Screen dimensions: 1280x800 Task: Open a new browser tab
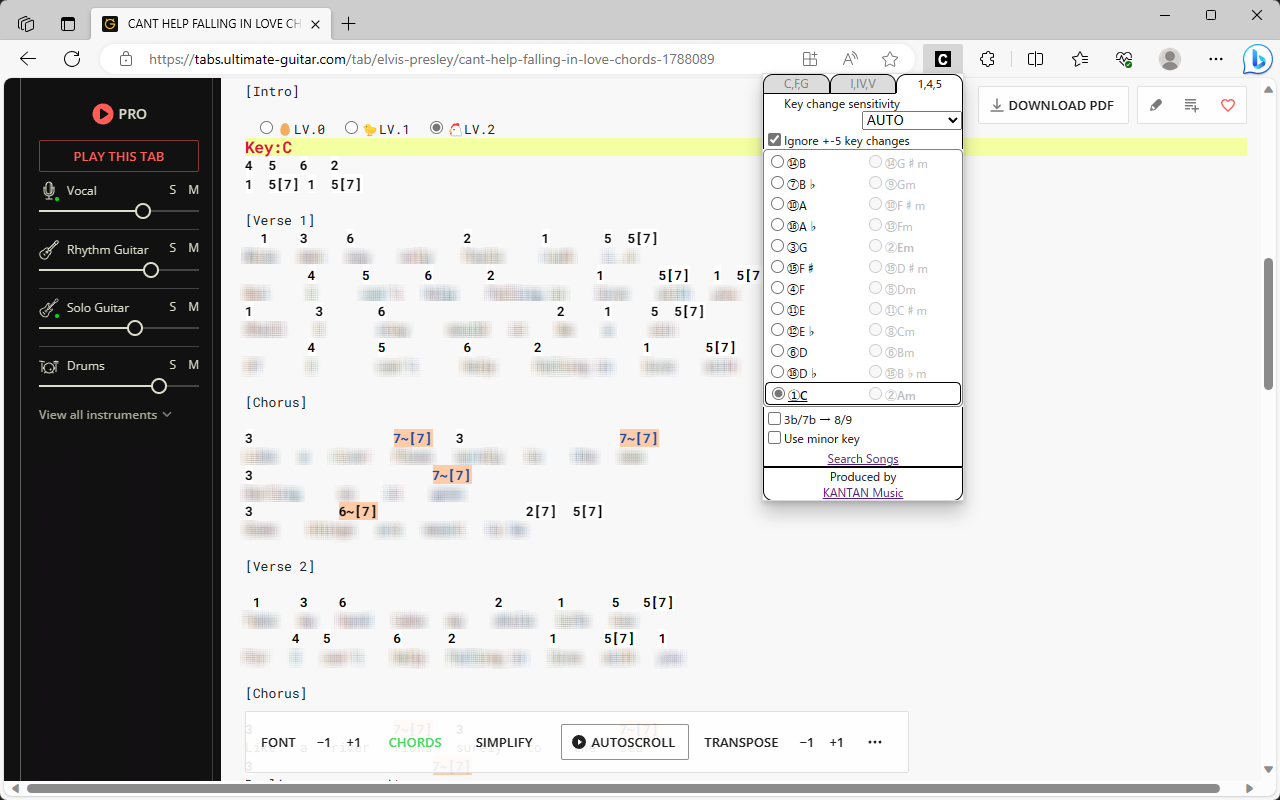pos(348,23)
